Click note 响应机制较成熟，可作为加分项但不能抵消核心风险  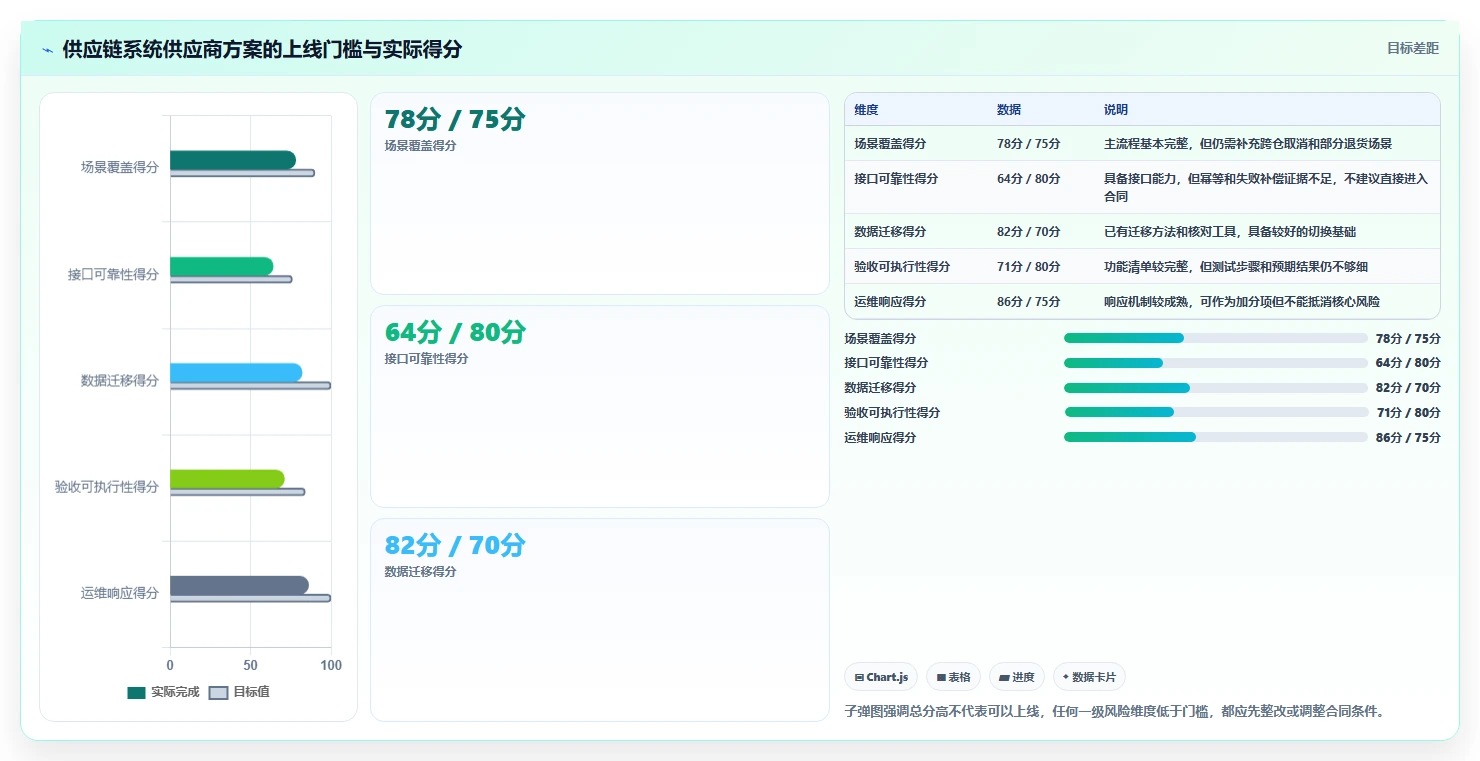click(x=1242, y=302)
